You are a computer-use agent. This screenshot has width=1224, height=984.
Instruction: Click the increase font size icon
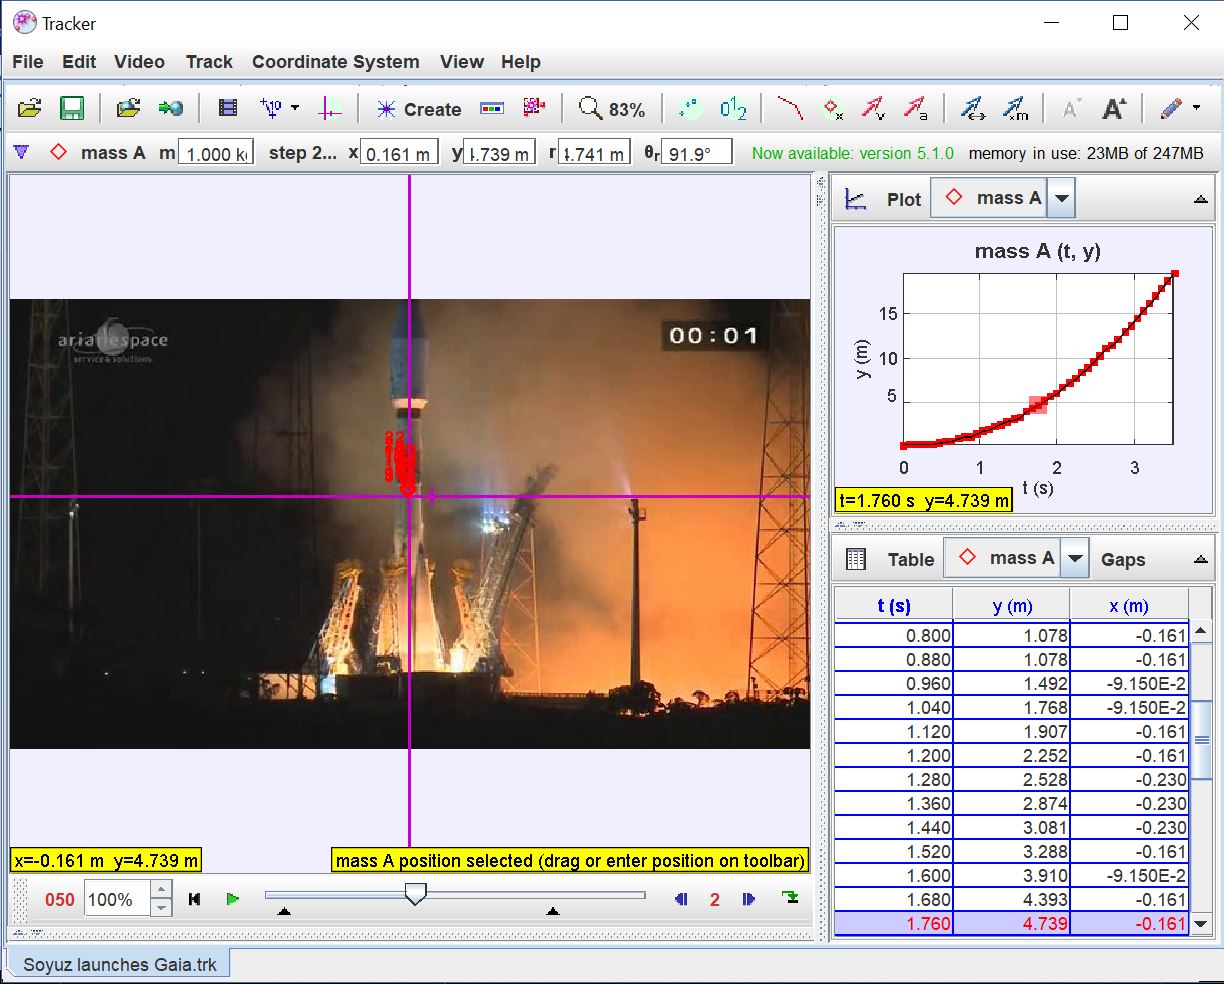(x=1114, y=109)
